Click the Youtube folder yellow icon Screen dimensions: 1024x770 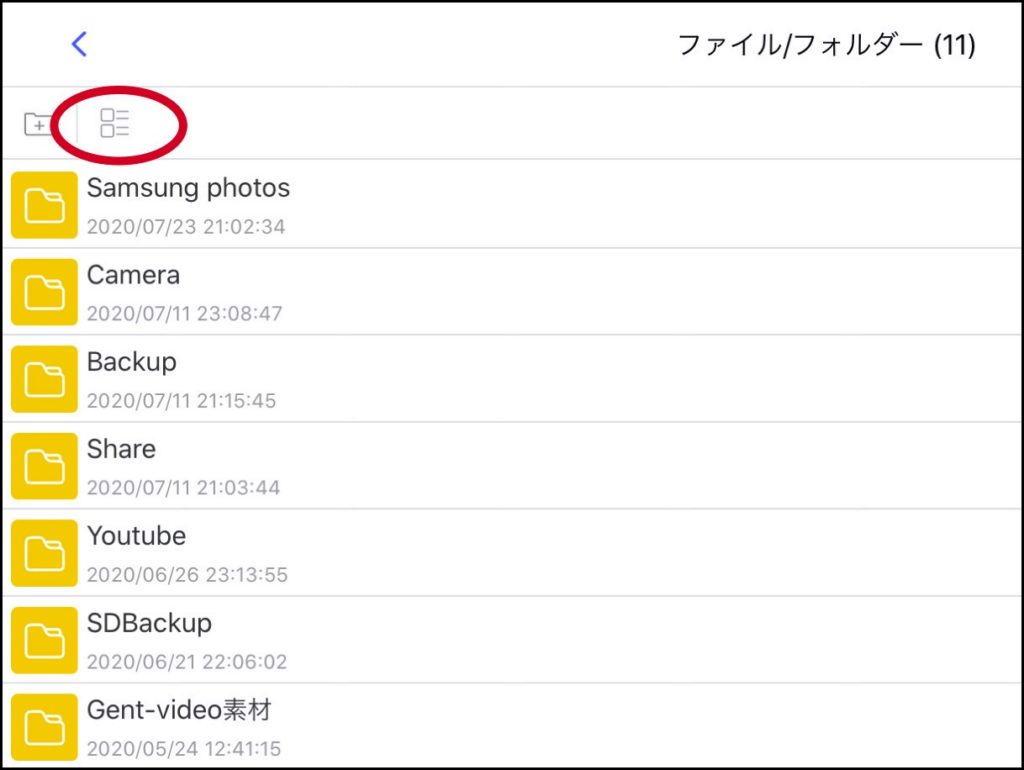pyautogui.click(x=44, y=553)
